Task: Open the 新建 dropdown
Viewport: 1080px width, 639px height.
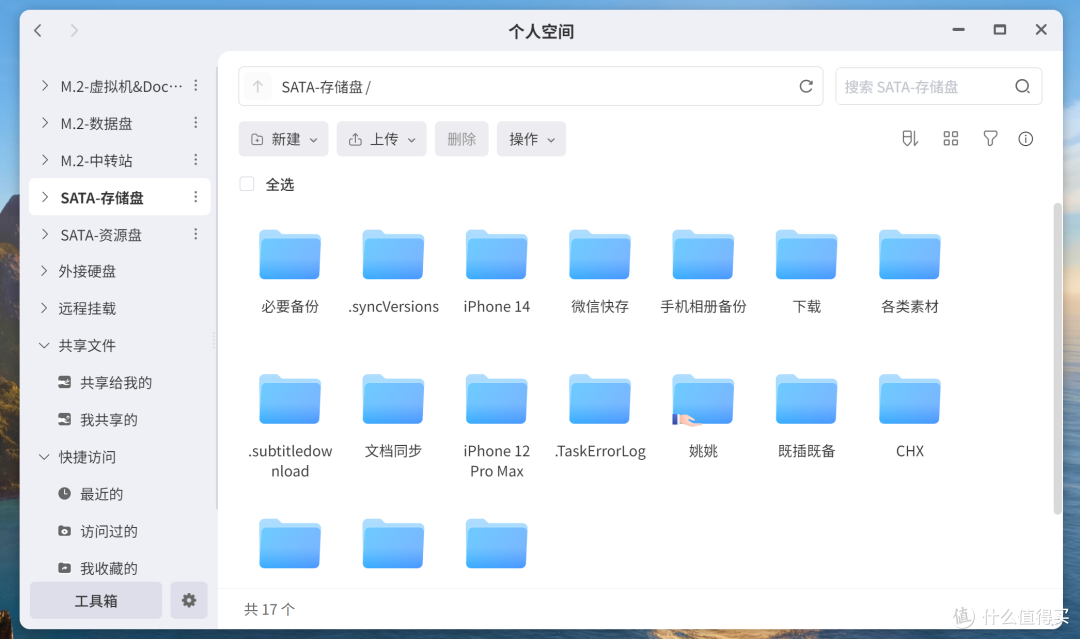Action: (x=283, y=139)
